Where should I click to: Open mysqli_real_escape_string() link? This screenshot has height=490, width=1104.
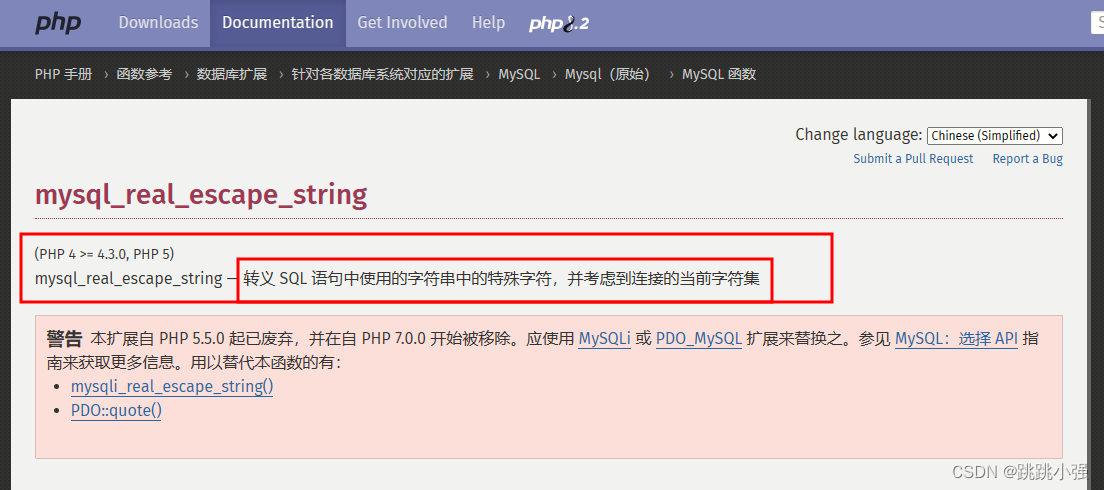(x=172, y=387)
